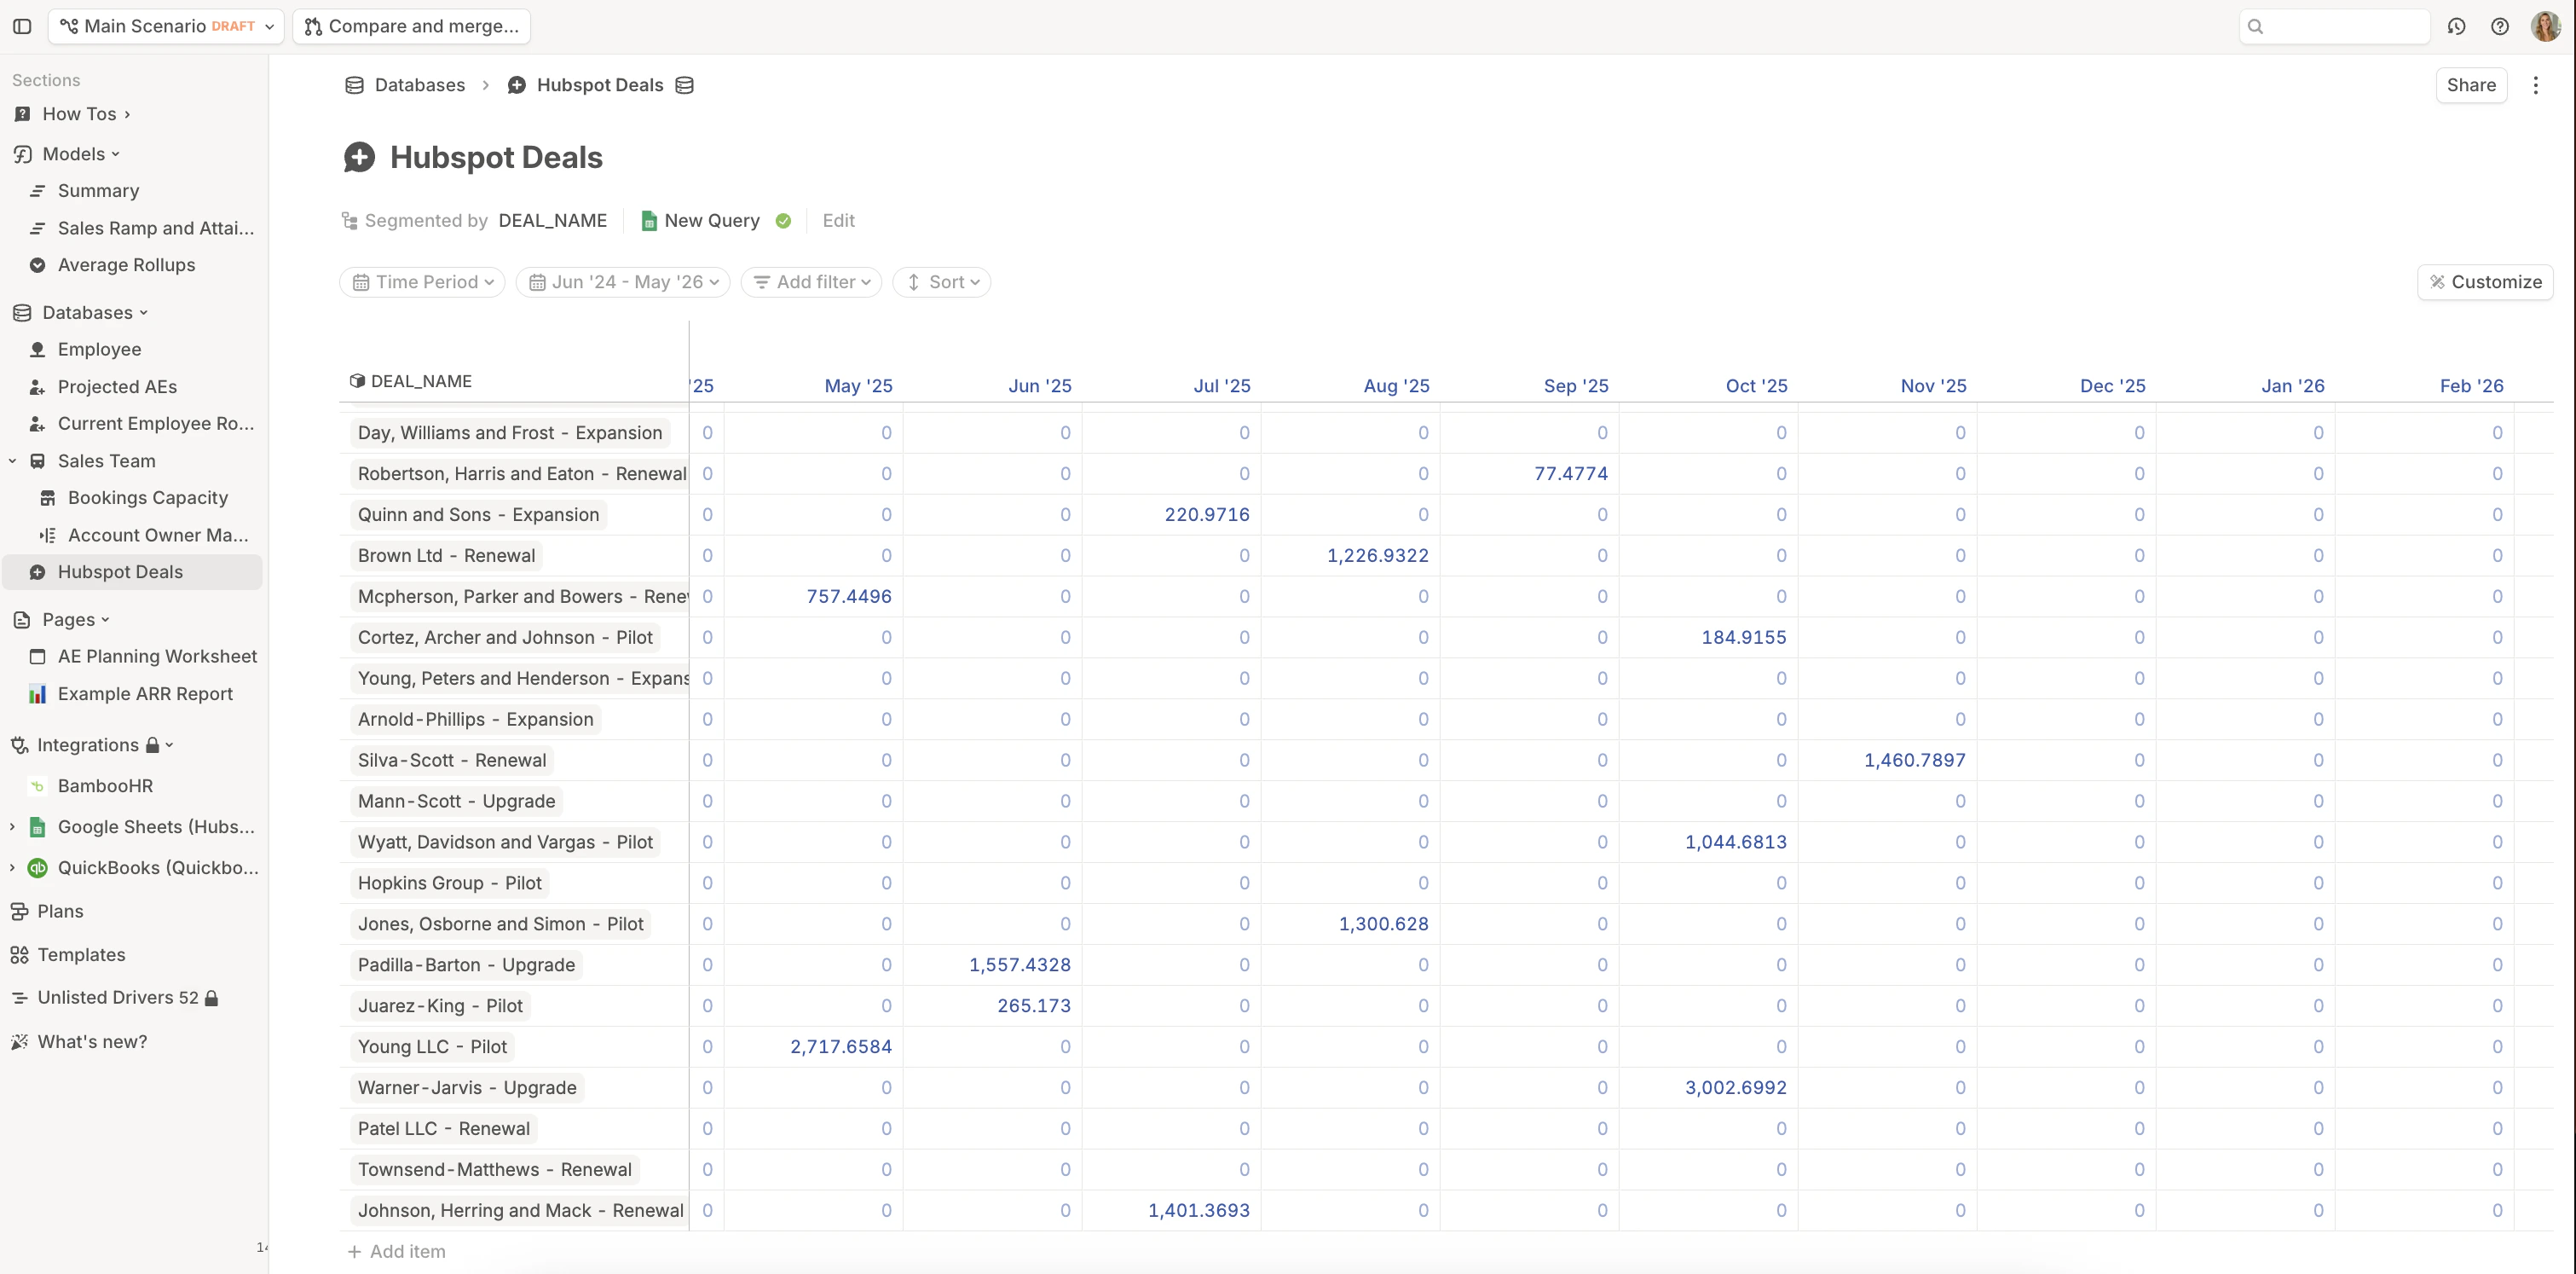
Task: Collapse the left sidebar panel
Action: pyautogui.click(x=22, y=26)
